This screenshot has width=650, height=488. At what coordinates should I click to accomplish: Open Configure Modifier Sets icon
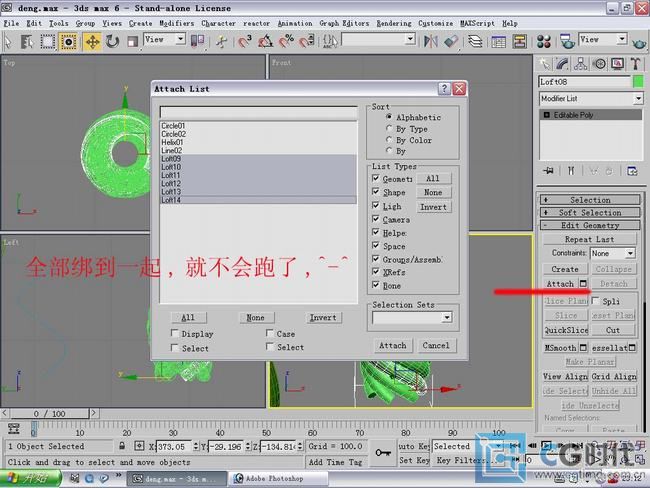coord(632,171)
